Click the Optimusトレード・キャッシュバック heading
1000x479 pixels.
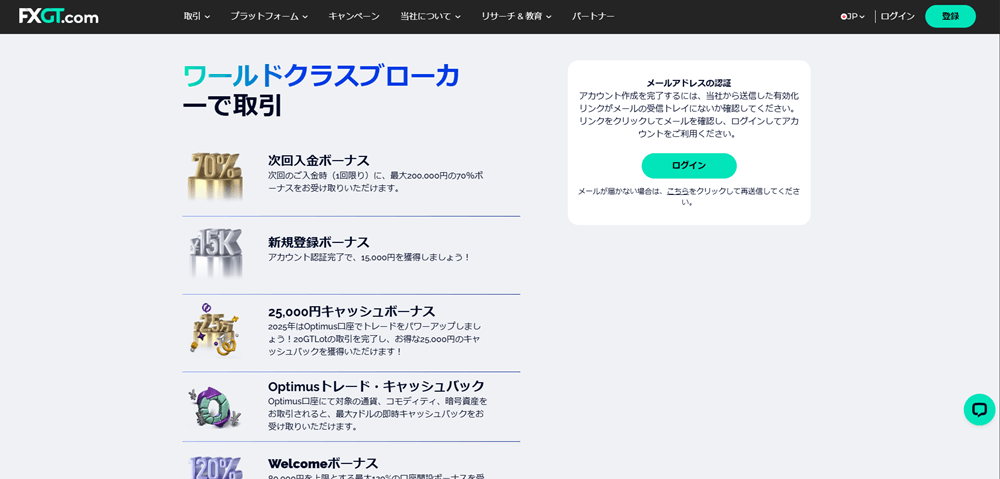click(376, 387)
